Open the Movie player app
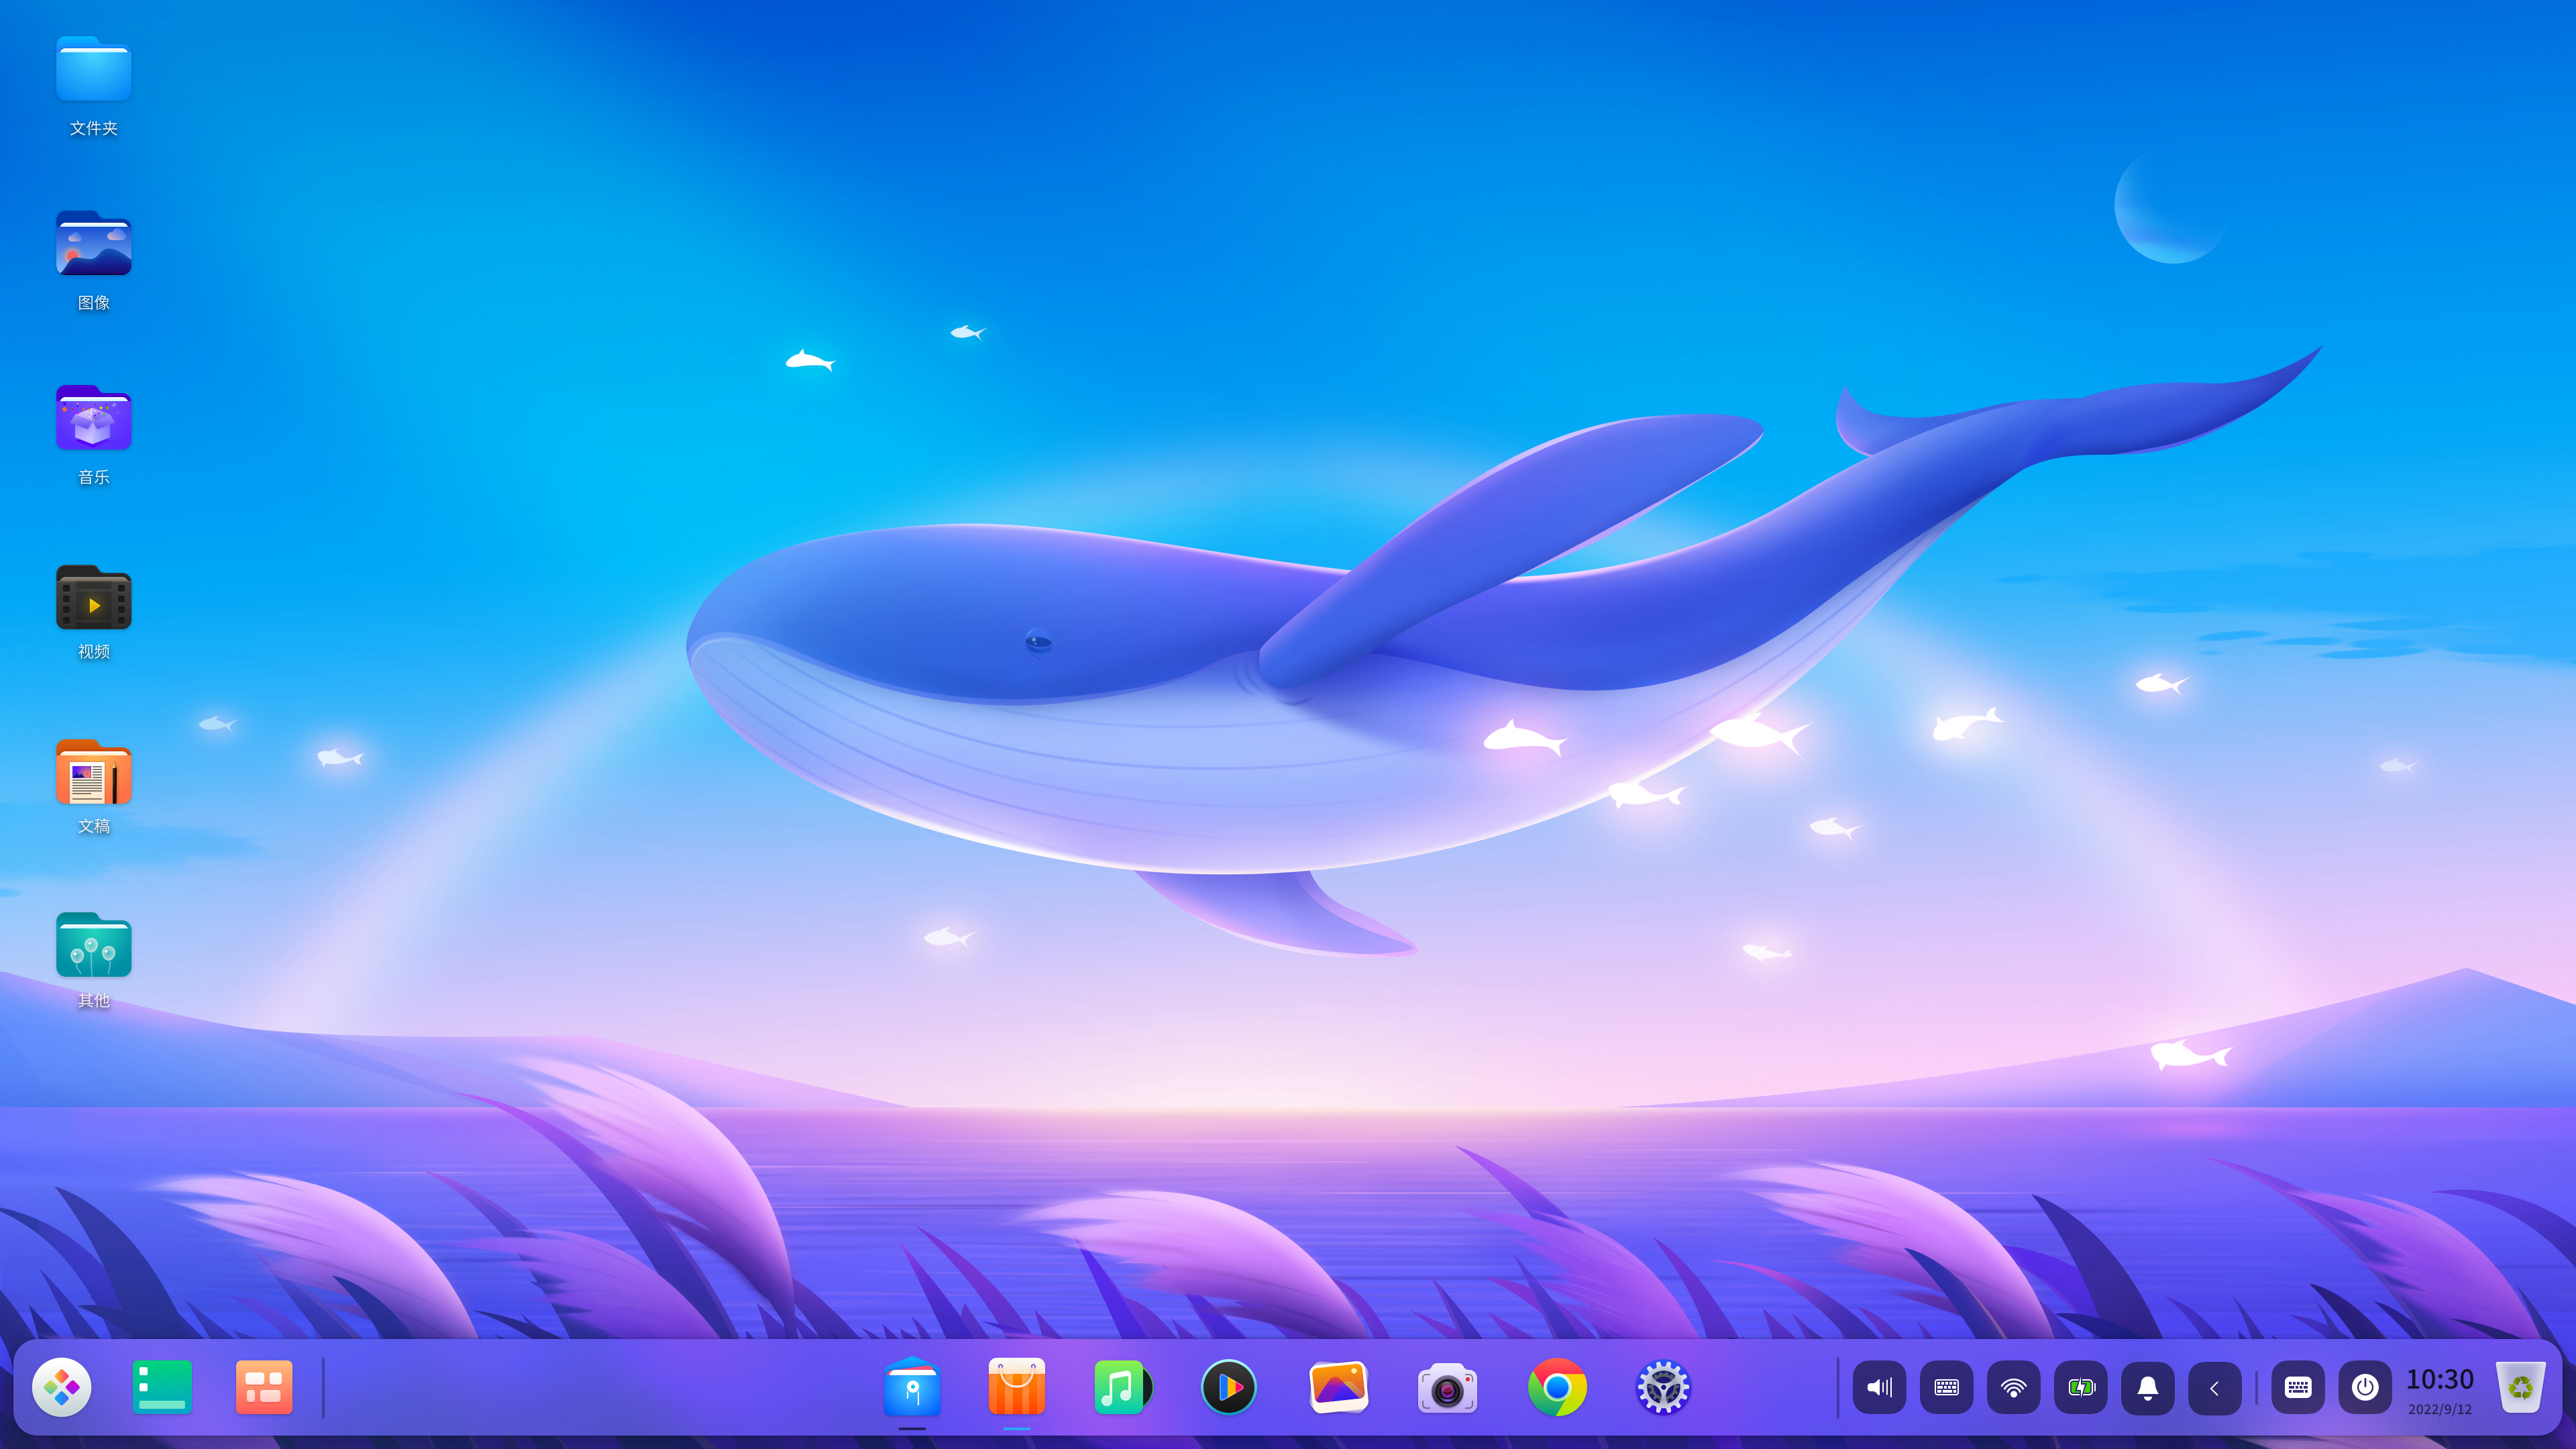The image size is (2576, 1449). 1228,1387
